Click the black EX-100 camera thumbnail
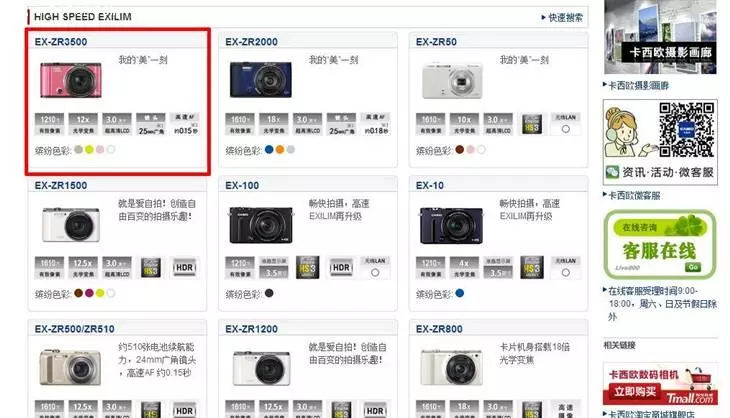This screenshot has height=418, width=730. point(261,225)
